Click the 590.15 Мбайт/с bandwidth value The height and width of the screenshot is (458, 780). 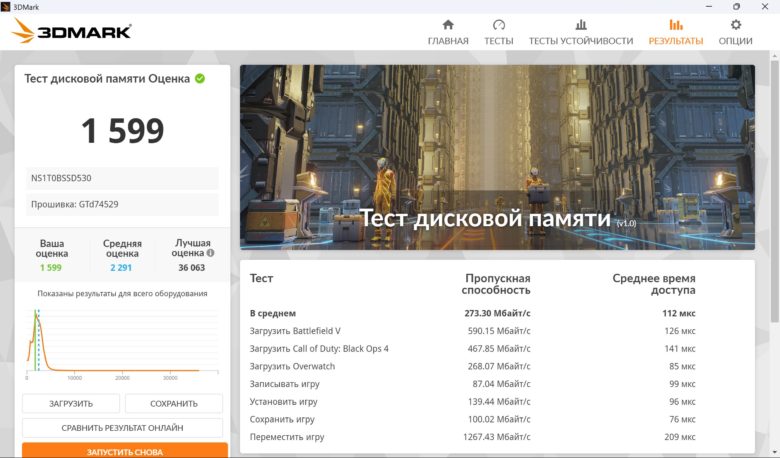(x=499, y=331)
